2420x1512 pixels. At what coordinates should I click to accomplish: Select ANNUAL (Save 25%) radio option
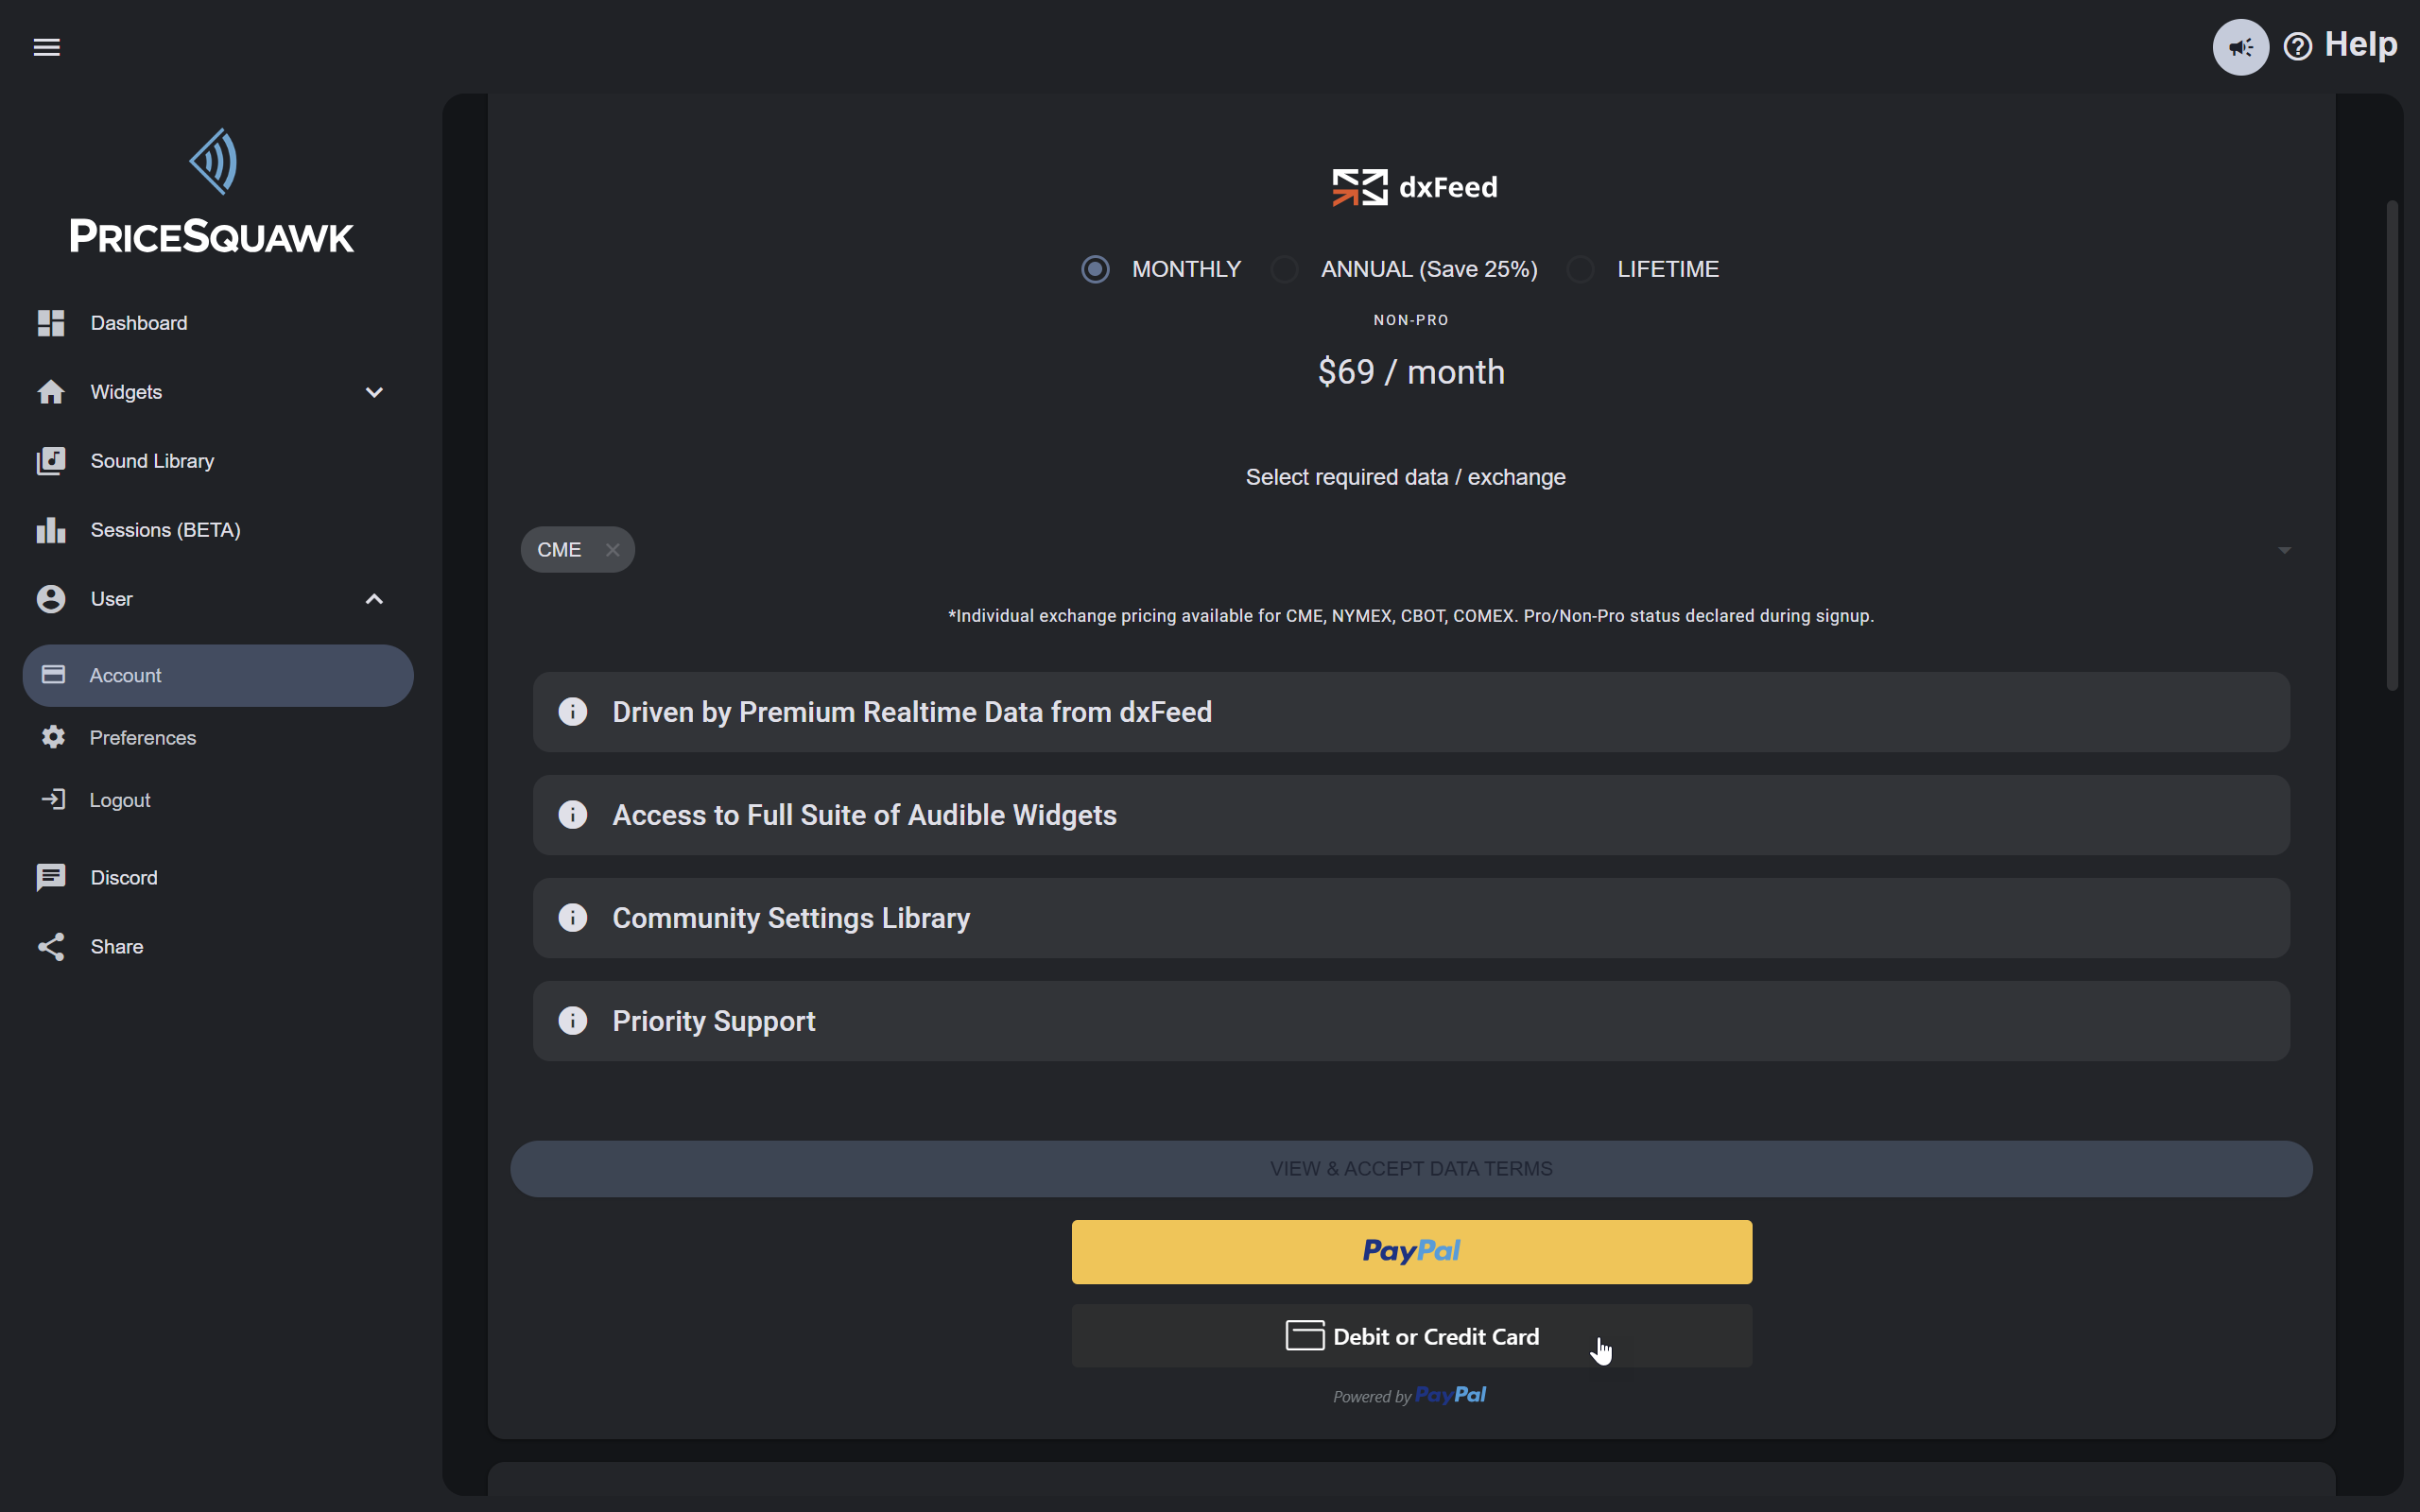click(x=1284, y=269)
